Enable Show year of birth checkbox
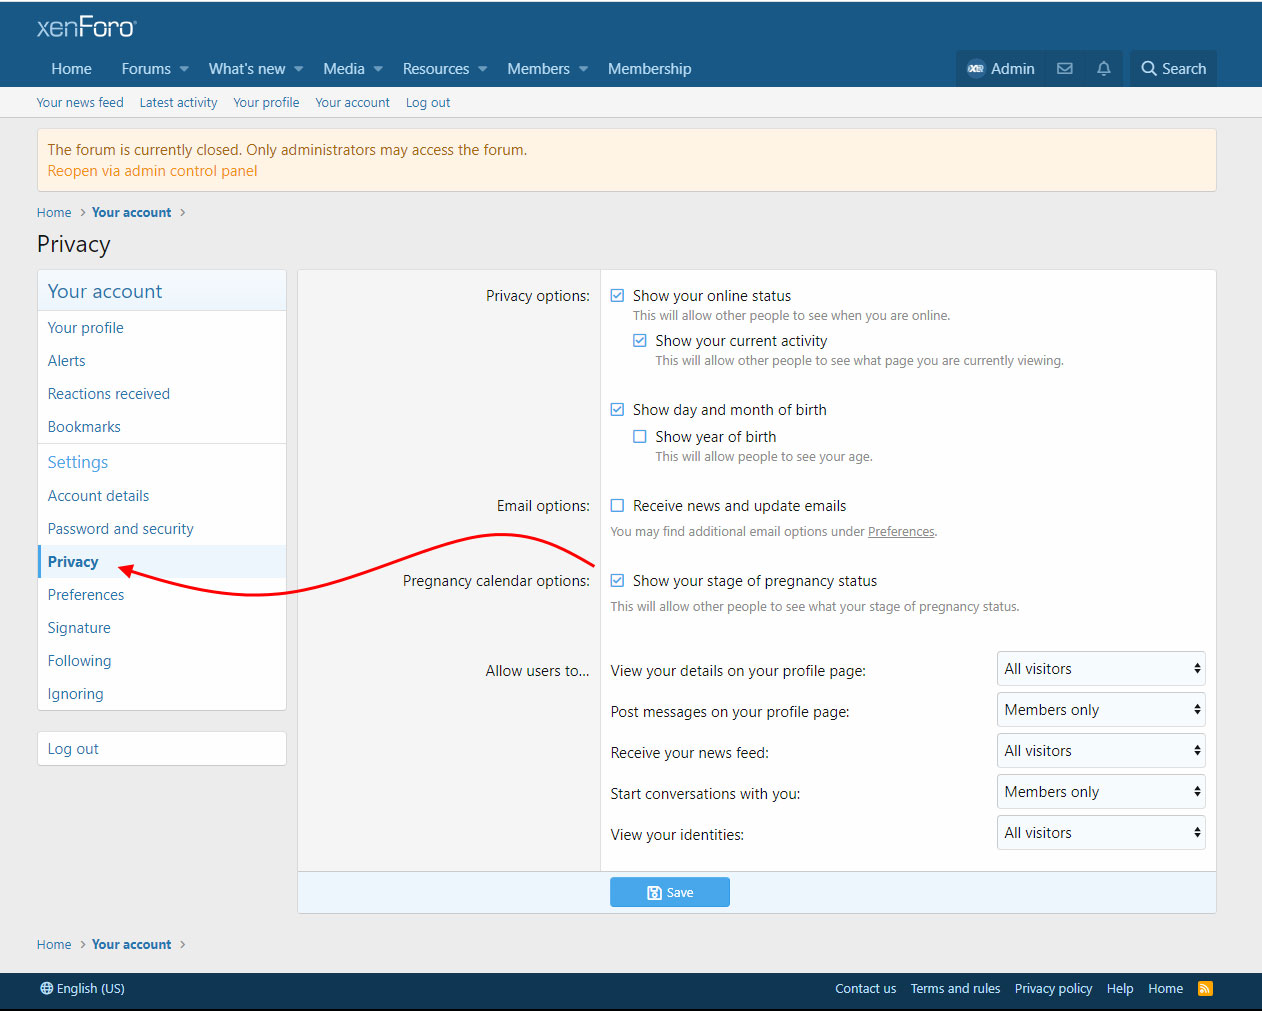 tap(640, 437)
